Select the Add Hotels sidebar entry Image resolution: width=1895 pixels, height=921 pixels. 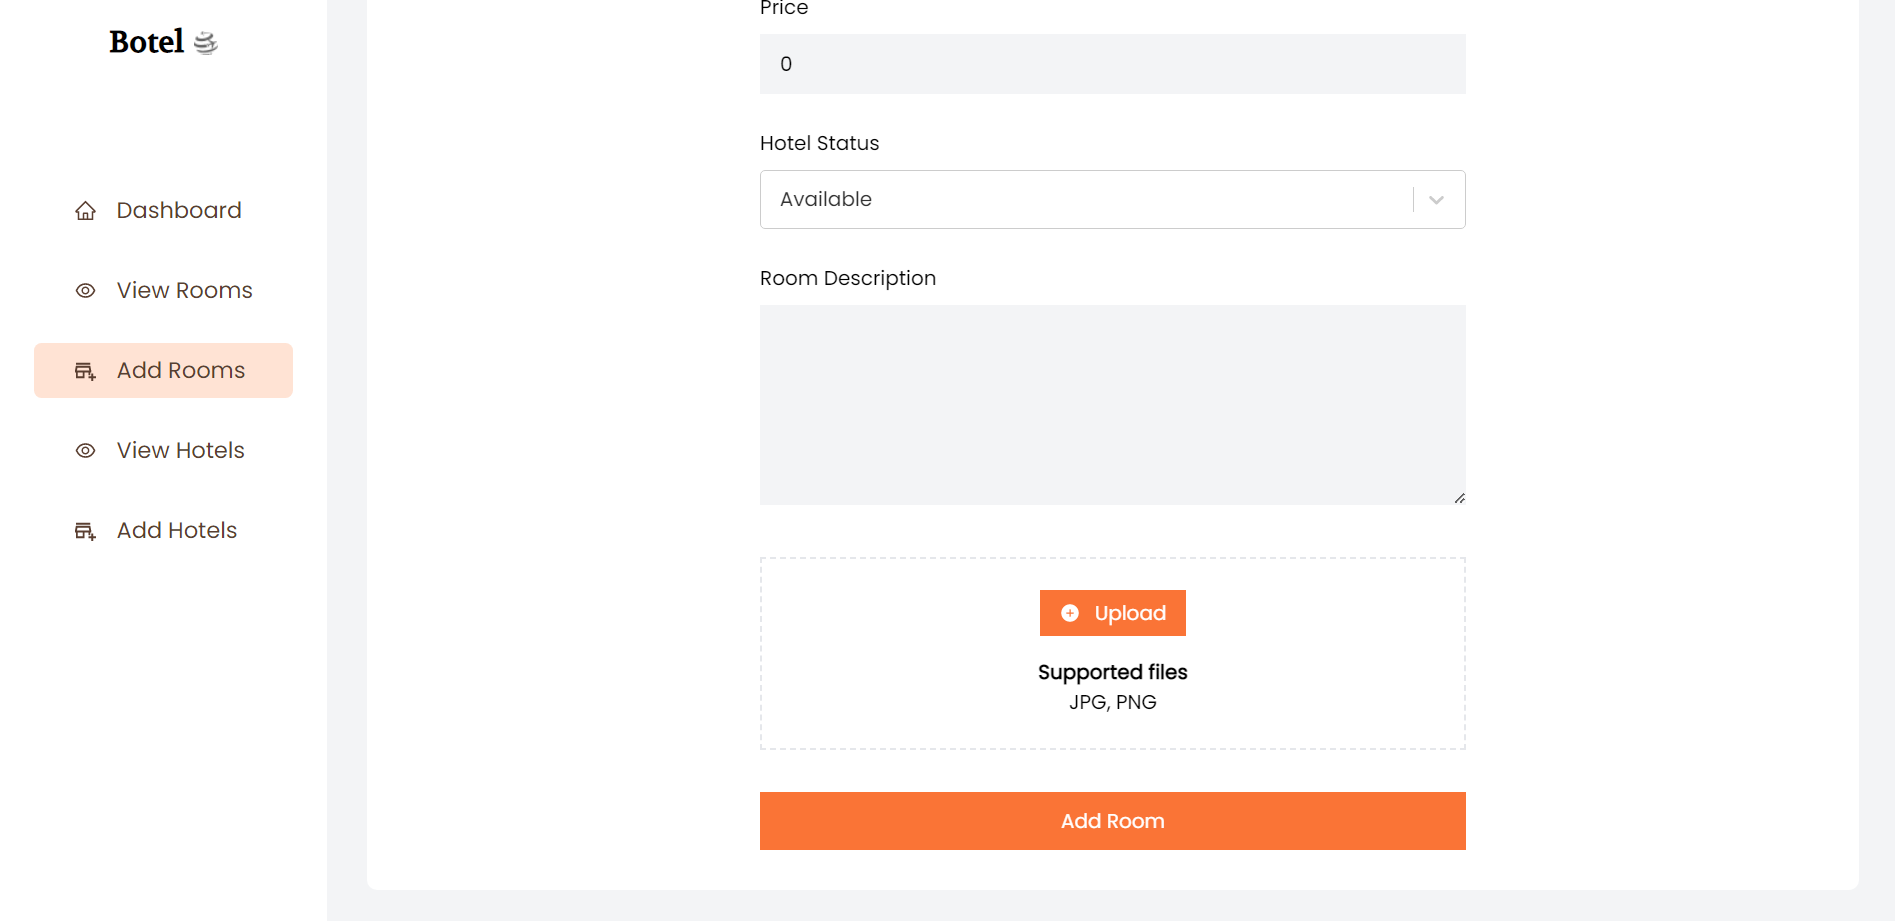176,530
